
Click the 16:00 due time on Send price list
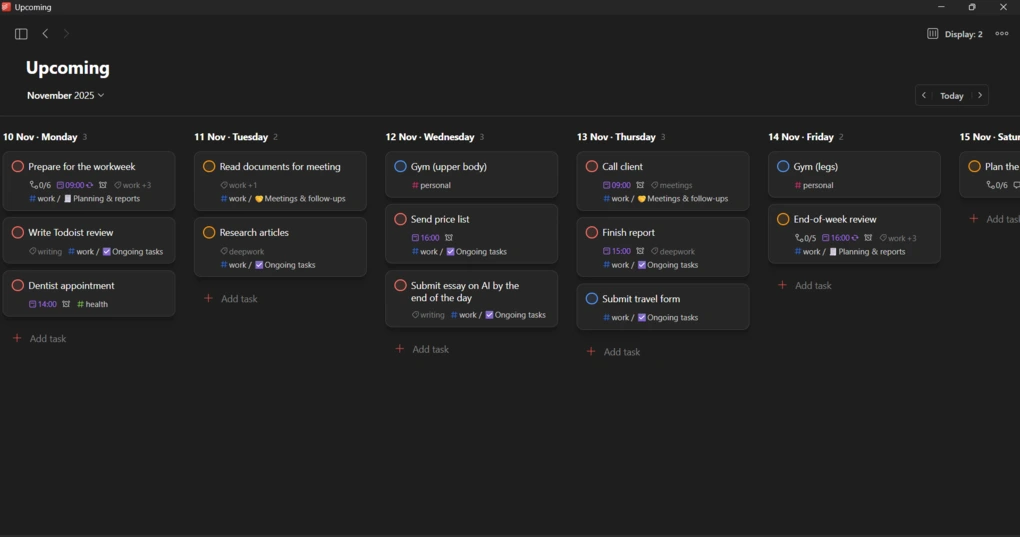tap(426, 238)
